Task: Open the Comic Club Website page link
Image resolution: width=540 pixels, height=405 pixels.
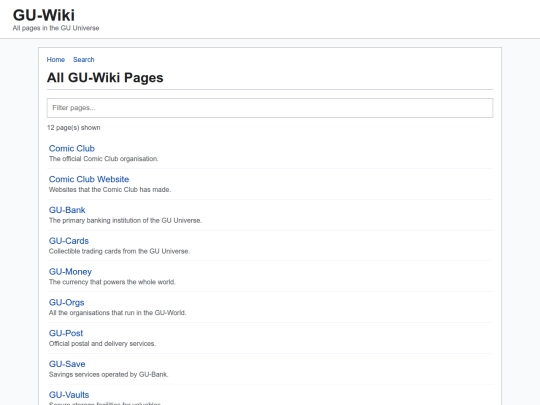Action: [x=89, y=179]
